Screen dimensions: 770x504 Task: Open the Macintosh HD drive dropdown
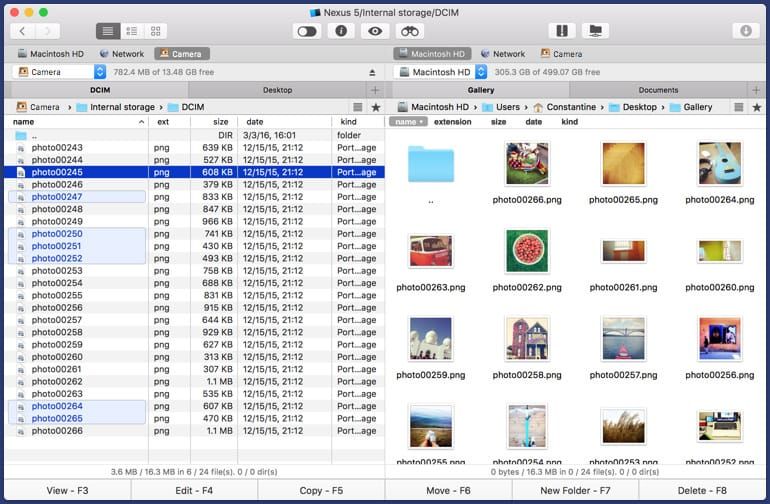coord(482,72)
